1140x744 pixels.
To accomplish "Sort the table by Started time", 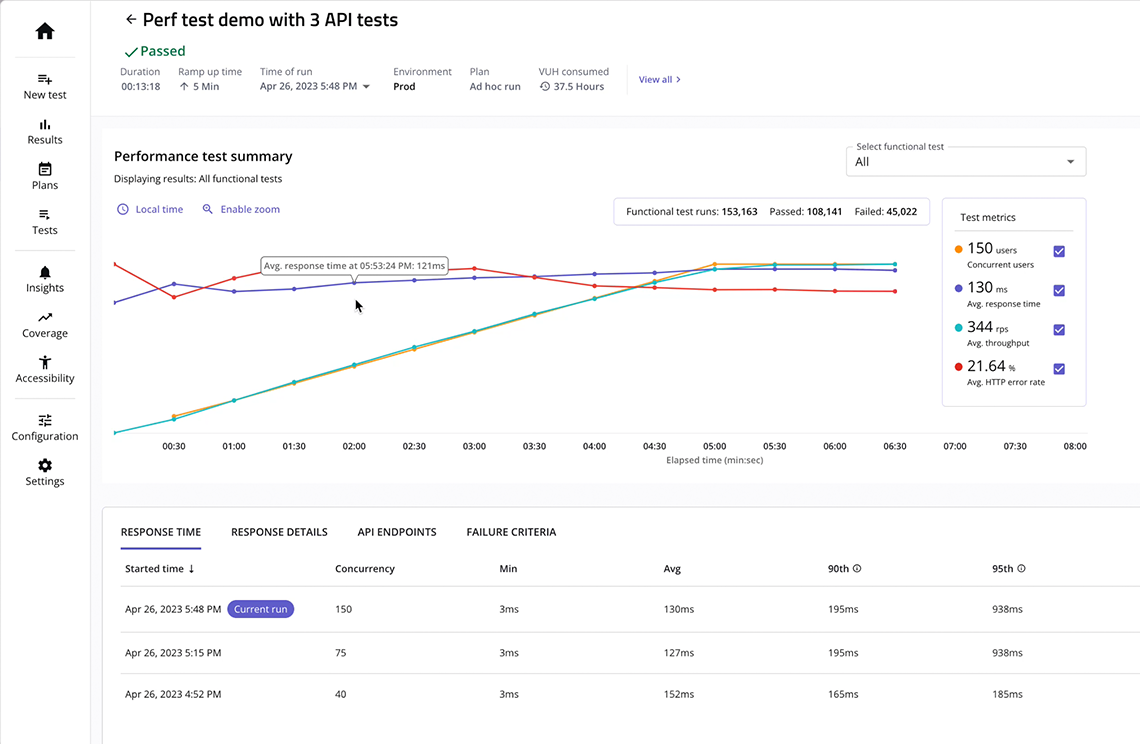I will coord(157,568).
